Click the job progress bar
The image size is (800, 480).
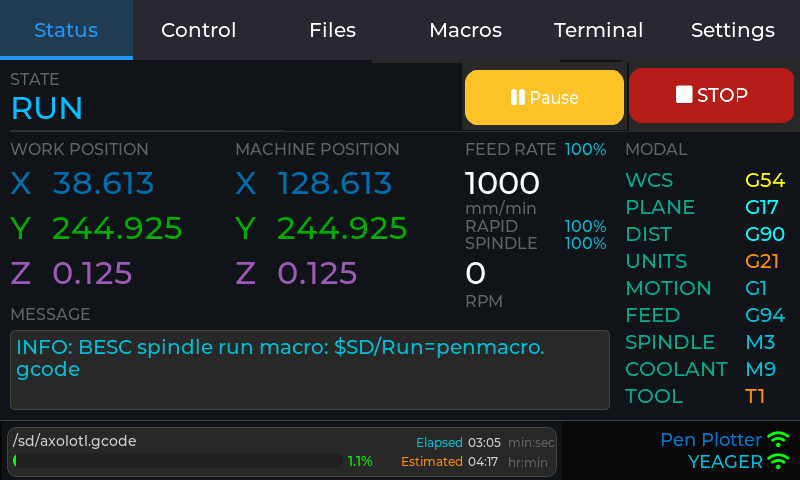click(x=178, y=461)
